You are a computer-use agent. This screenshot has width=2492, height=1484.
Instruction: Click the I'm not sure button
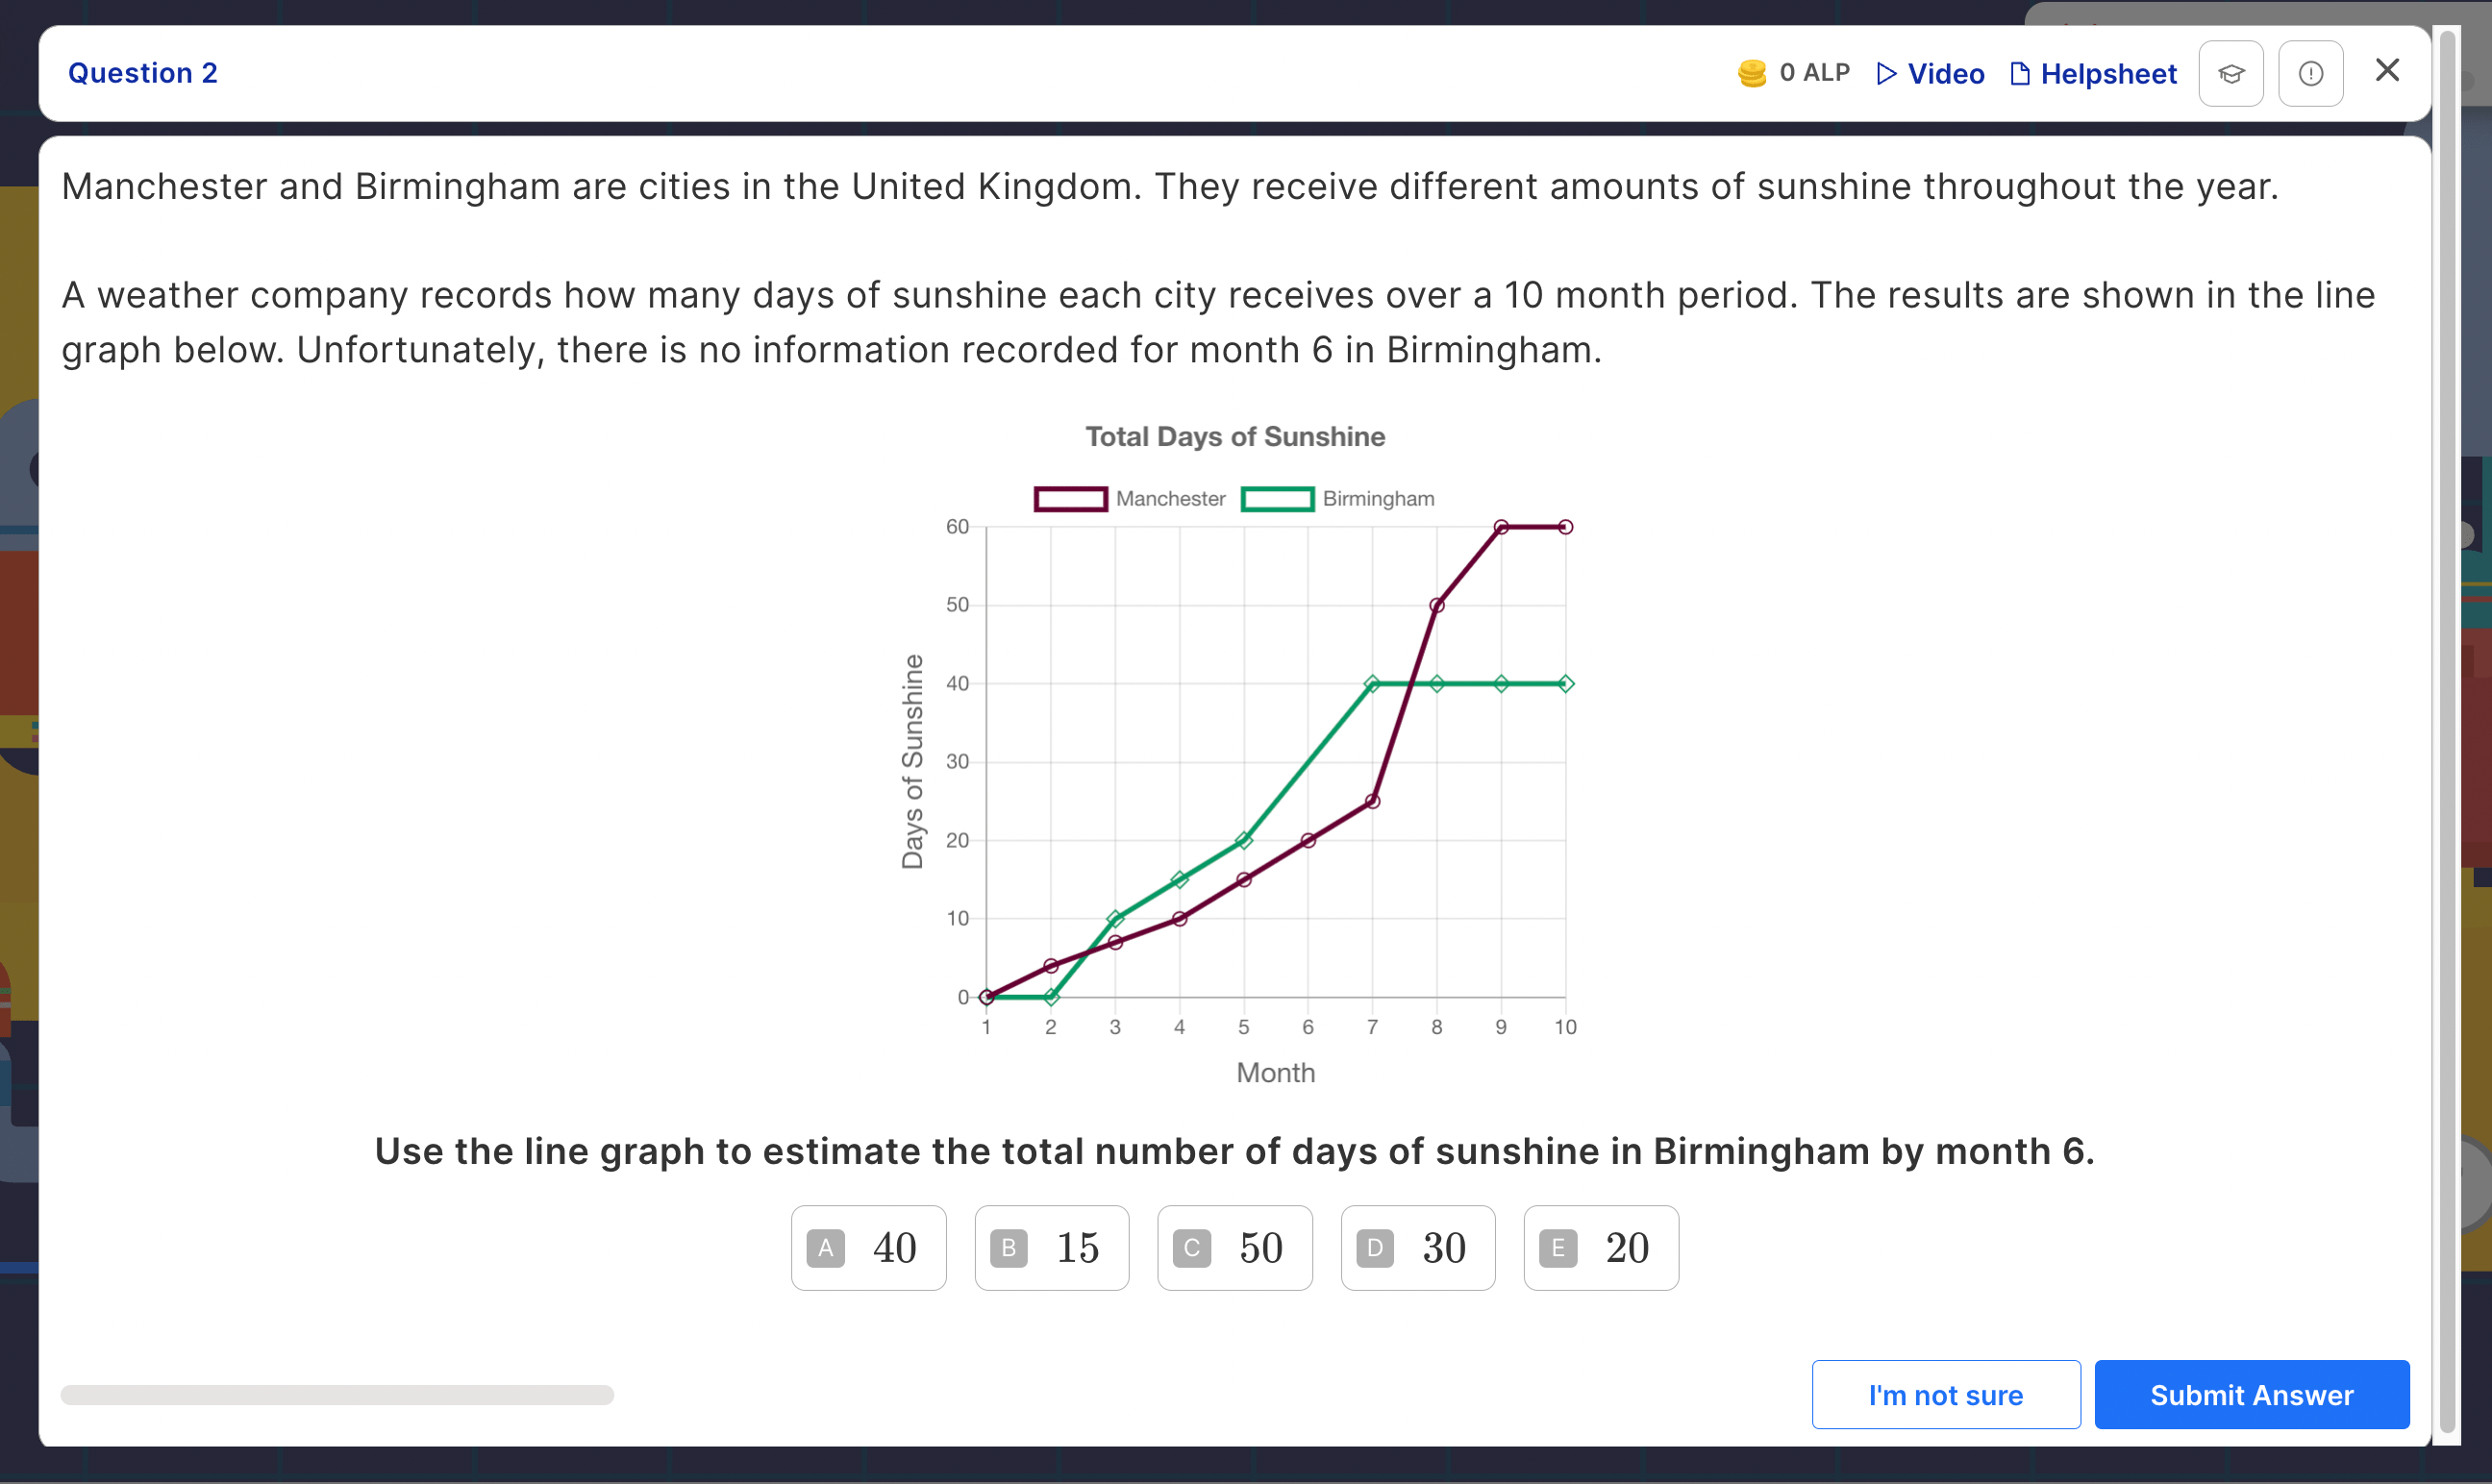(1945, 1394)
